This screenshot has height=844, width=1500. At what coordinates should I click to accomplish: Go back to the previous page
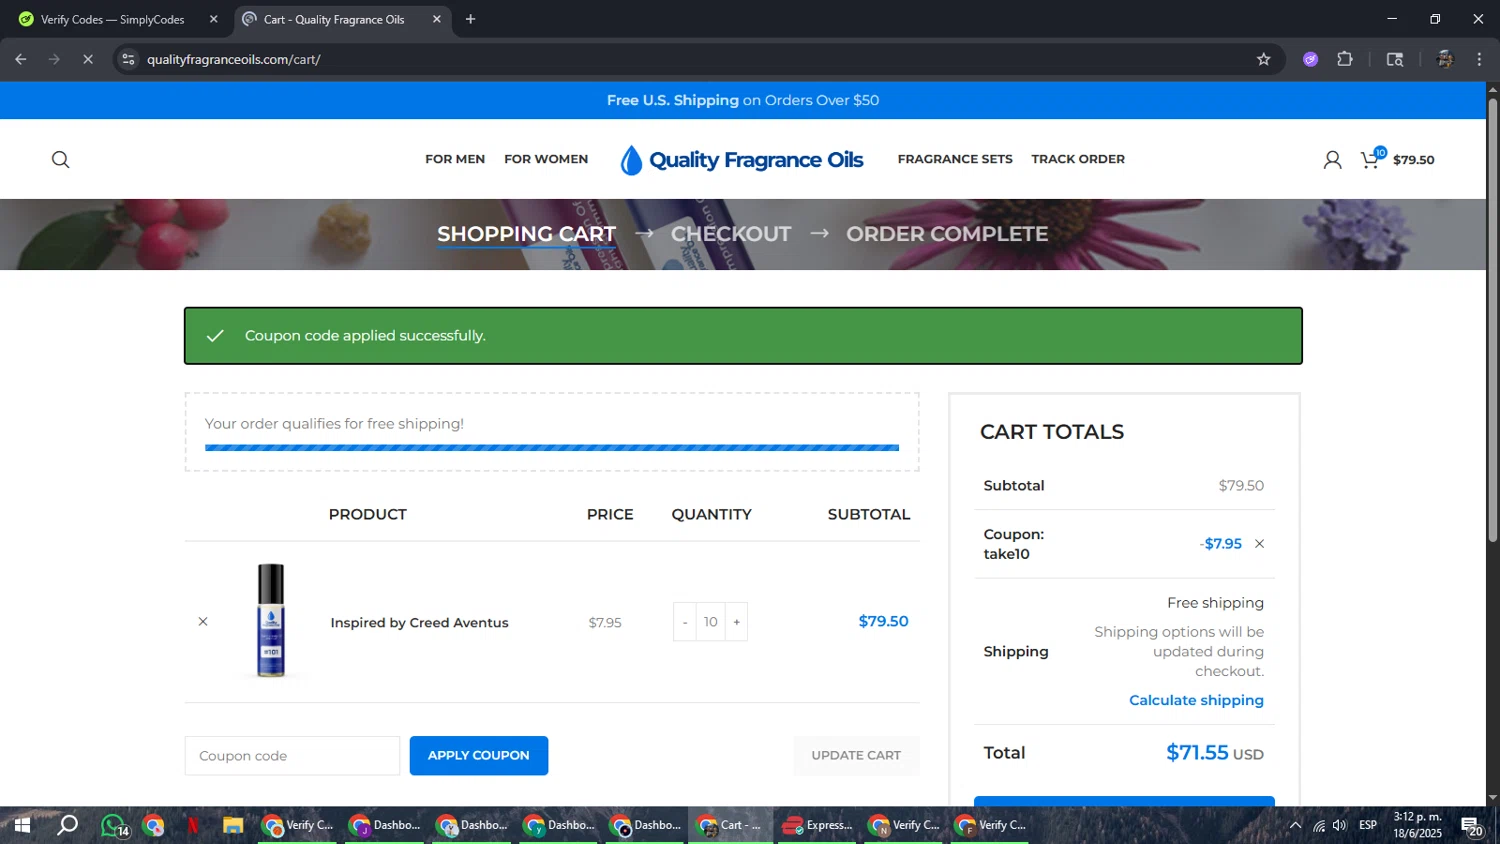click(21, 60)
